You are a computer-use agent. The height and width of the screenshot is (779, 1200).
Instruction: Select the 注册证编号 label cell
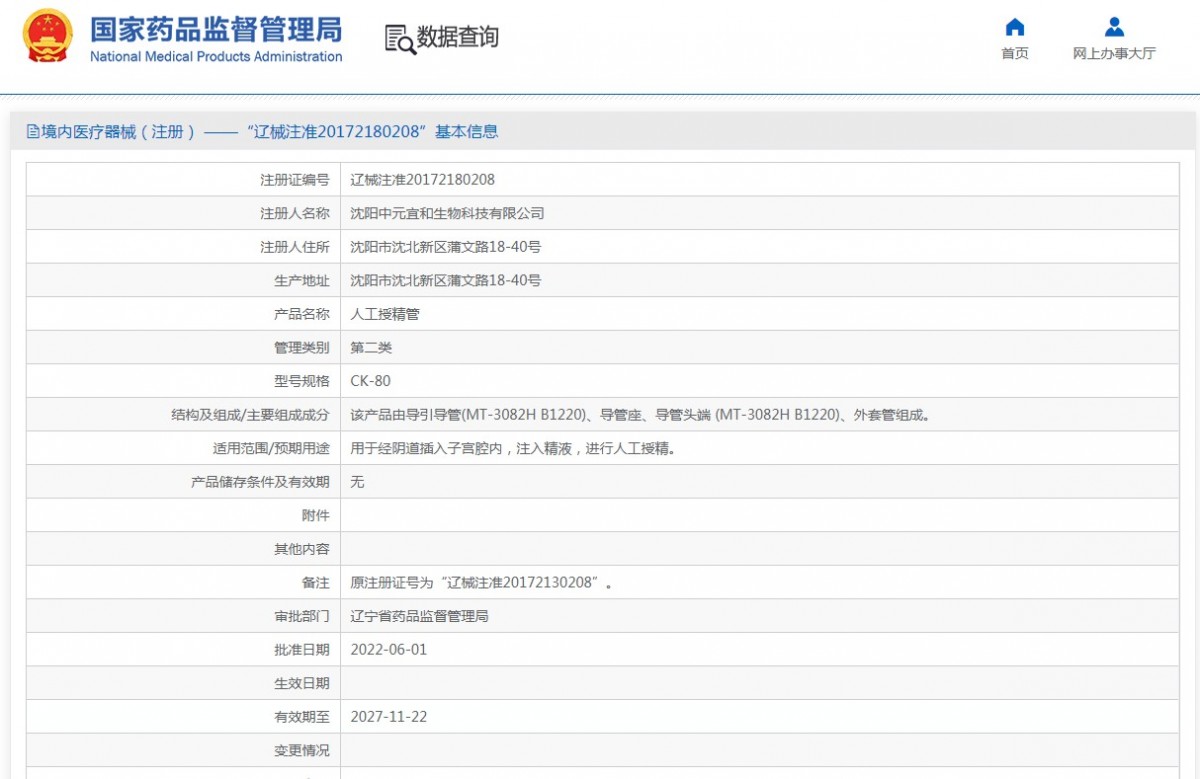(x=184, y=180)
